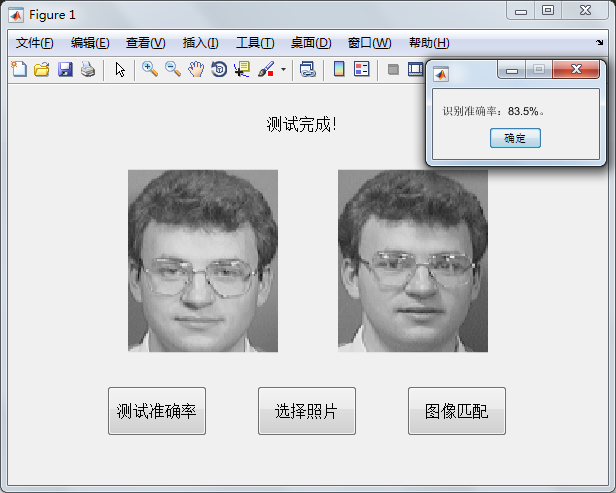Click the 图像匹配 button
The width and height of the screenshot is (616, 493).
tap(457, 411)
